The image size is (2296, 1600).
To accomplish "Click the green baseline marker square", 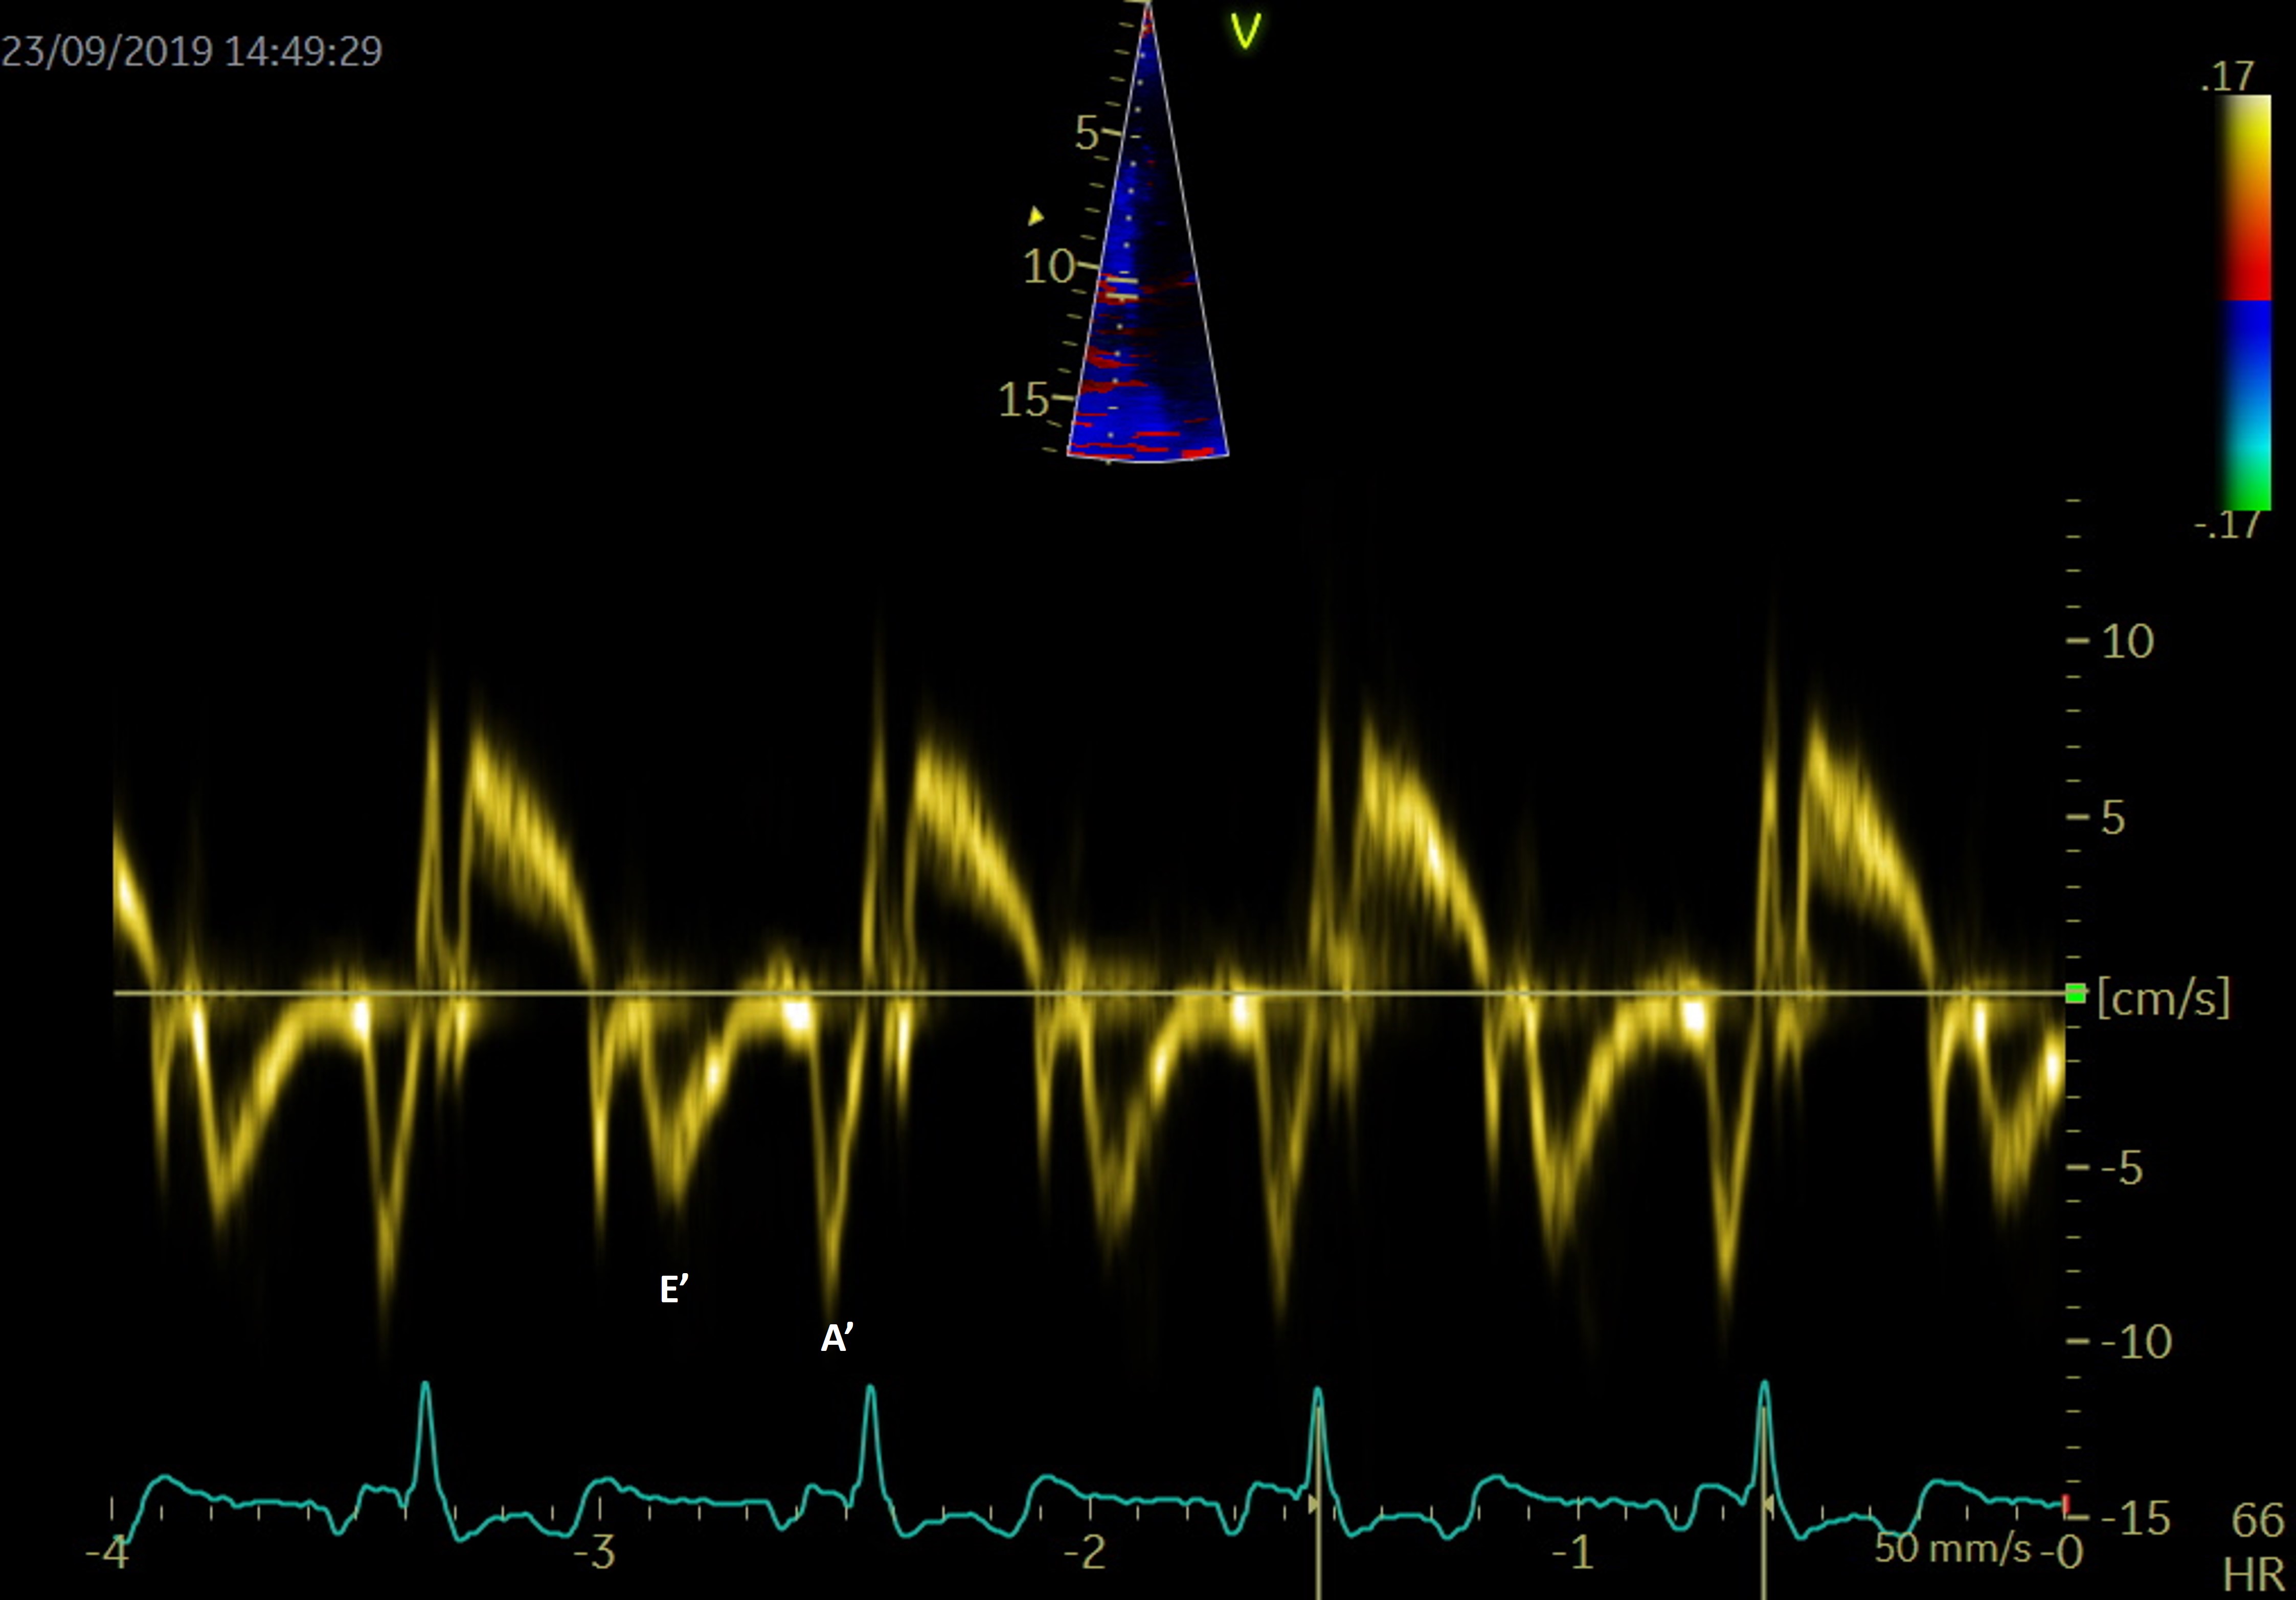I will [2075, 993].
